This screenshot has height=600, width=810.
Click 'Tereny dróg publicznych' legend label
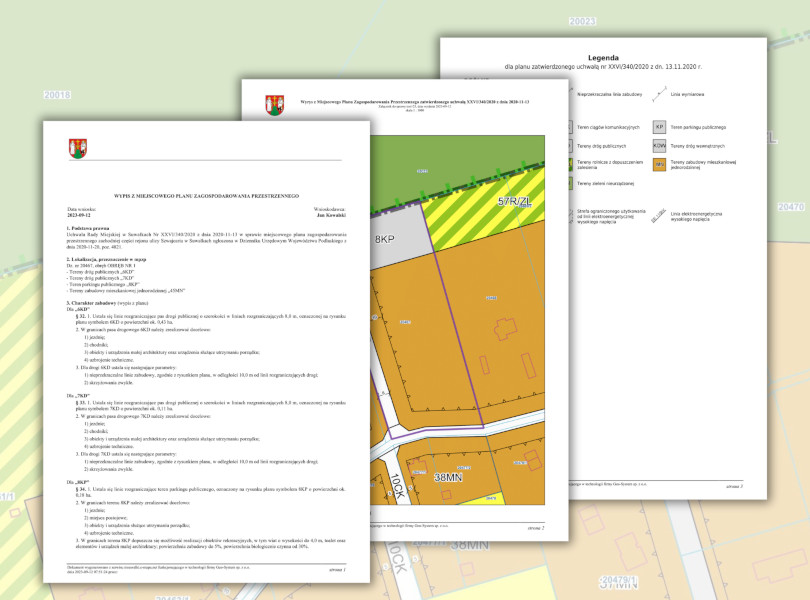[x=601, y=146]
